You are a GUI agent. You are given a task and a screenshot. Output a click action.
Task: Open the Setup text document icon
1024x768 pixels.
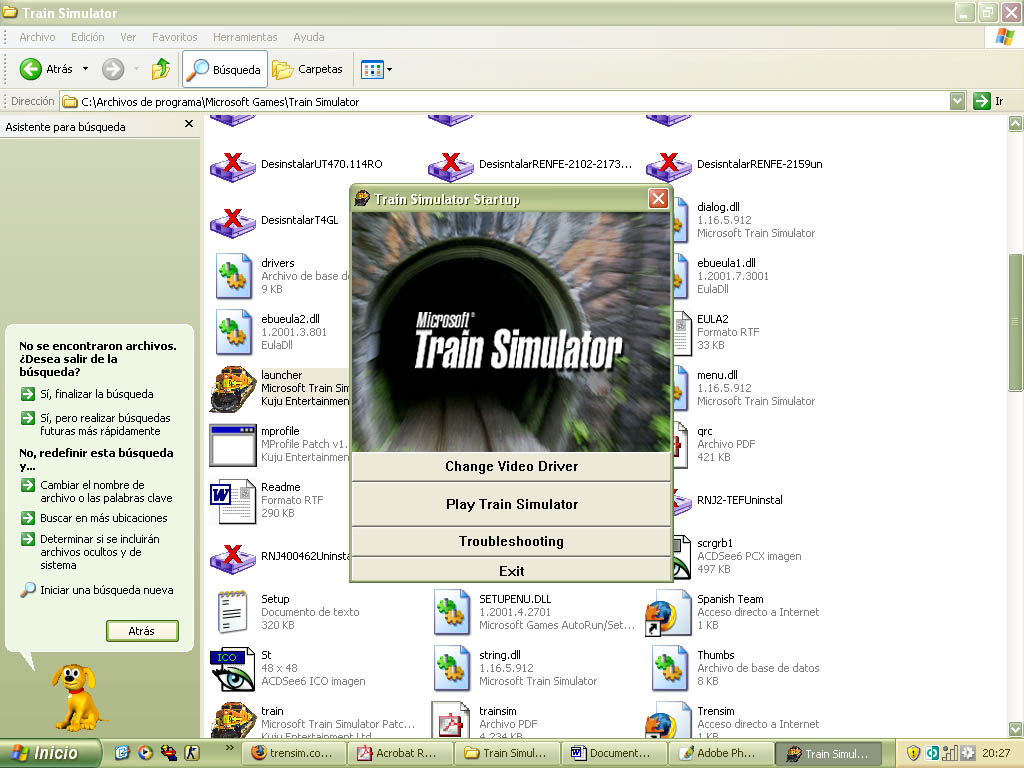tap(232, 611)
